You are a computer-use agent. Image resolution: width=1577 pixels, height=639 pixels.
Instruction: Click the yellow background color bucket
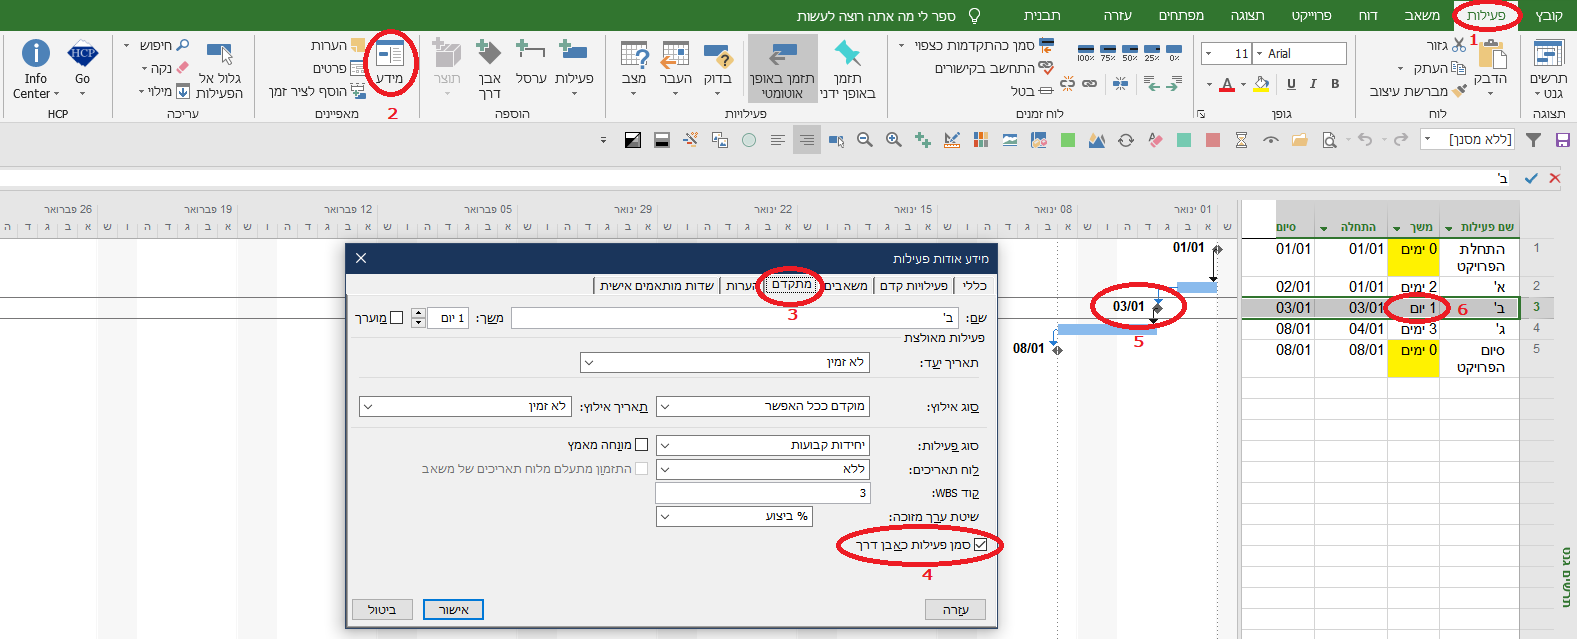point(1262,84)
